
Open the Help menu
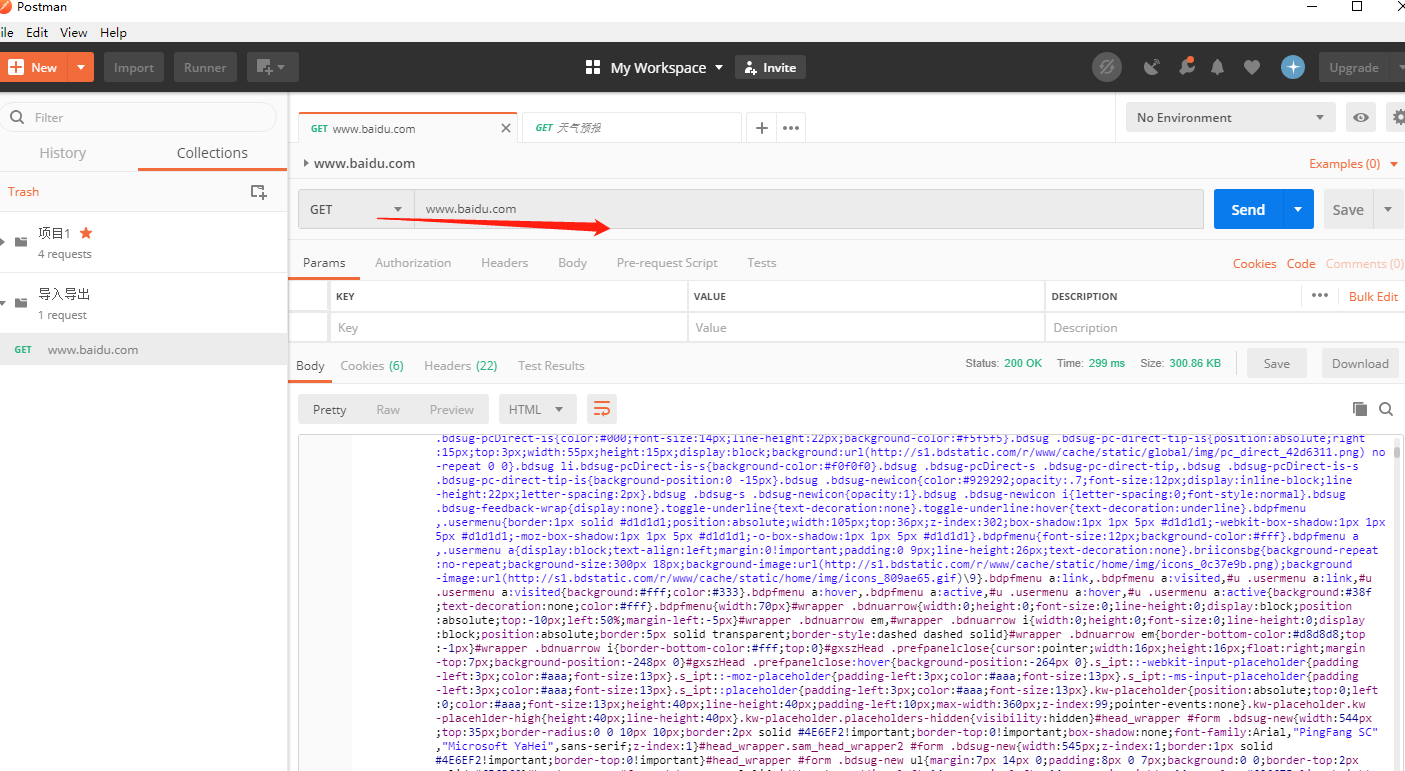[x=113, y=32]
